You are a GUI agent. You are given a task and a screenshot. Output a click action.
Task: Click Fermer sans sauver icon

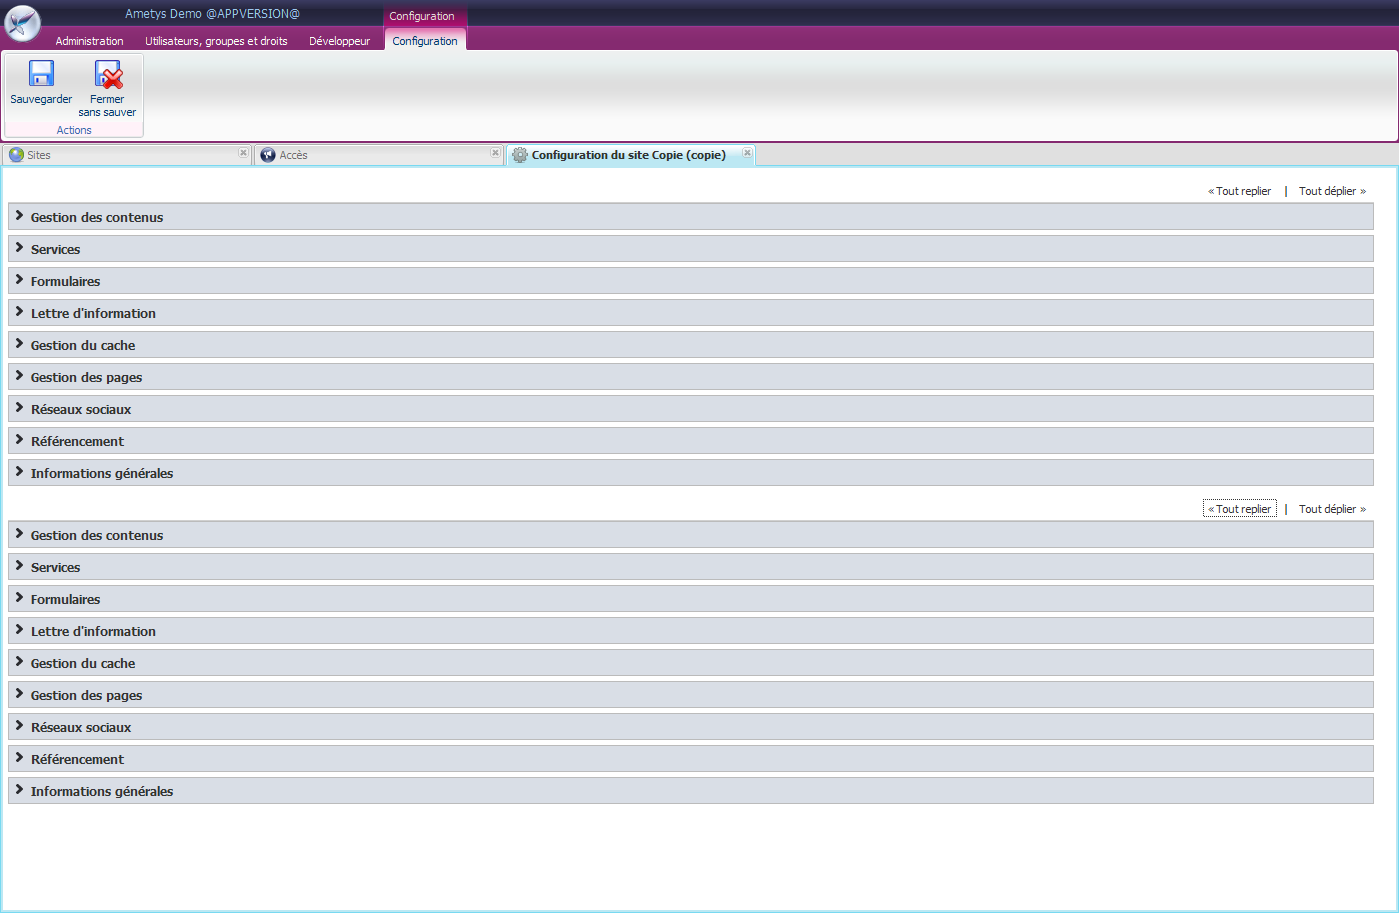click(x=107, y=75)
